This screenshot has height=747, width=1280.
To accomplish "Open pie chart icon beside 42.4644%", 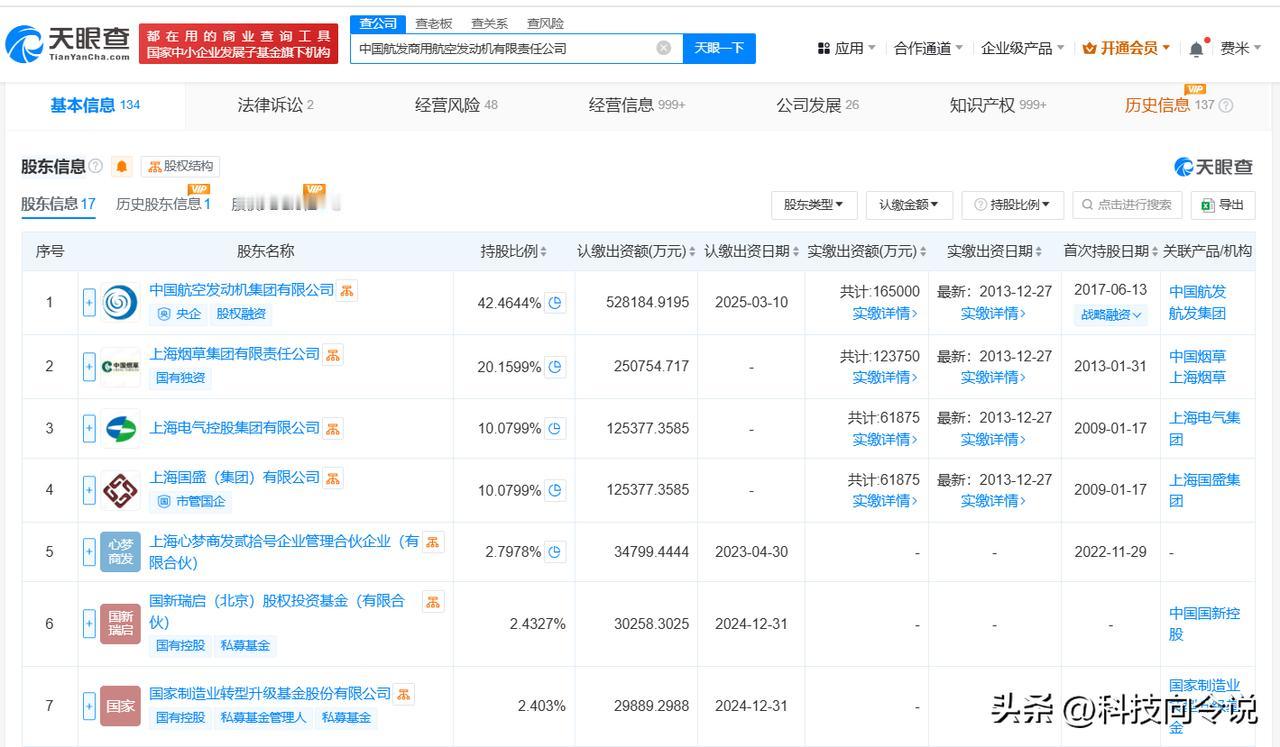I will [556, 302].
